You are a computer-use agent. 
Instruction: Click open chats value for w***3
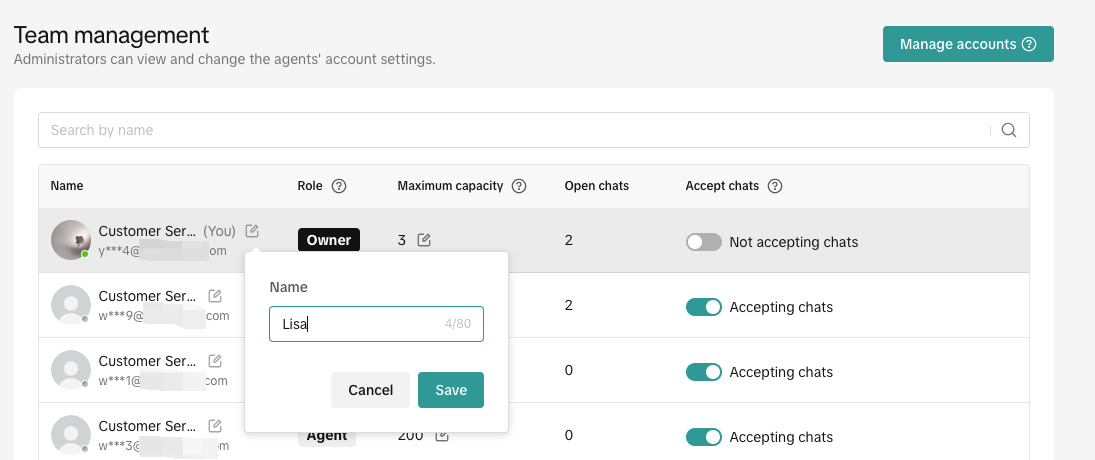(568, 435)
